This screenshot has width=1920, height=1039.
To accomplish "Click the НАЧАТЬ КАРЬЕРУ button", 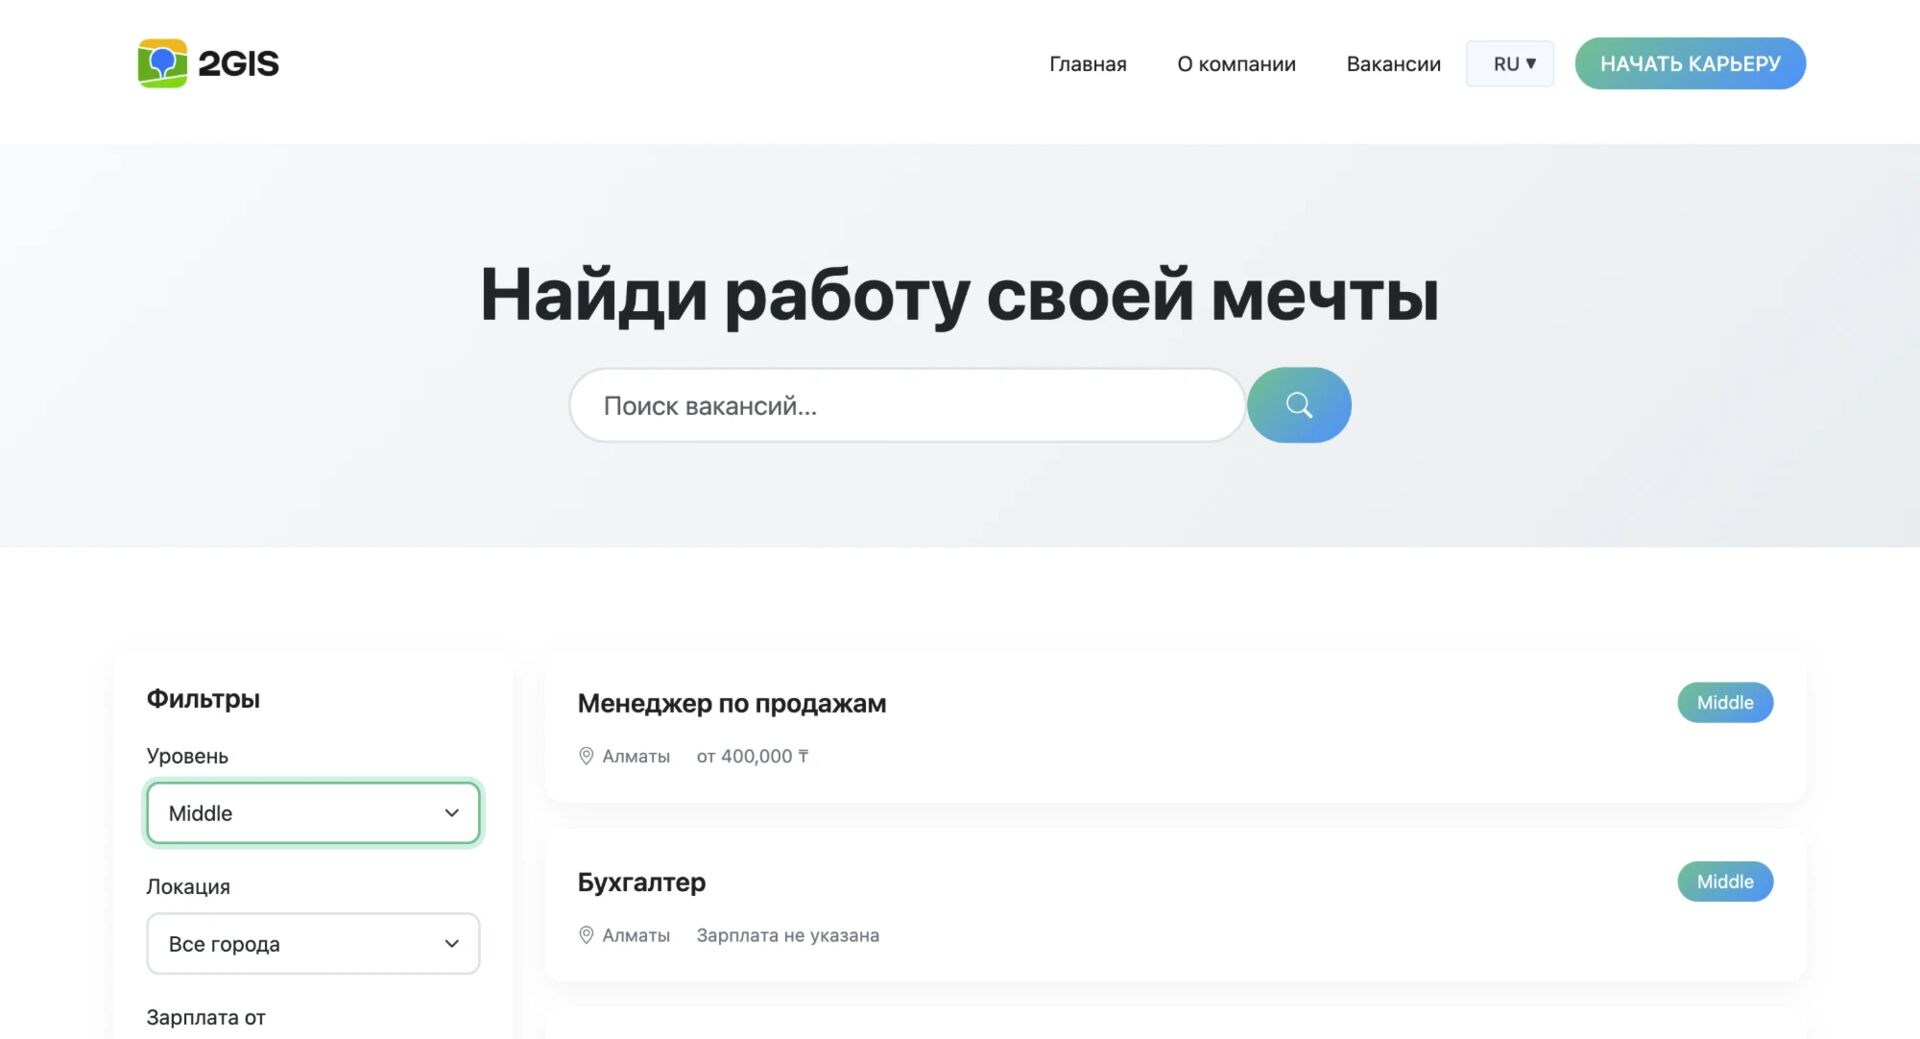I will [x=1690, y=64].
